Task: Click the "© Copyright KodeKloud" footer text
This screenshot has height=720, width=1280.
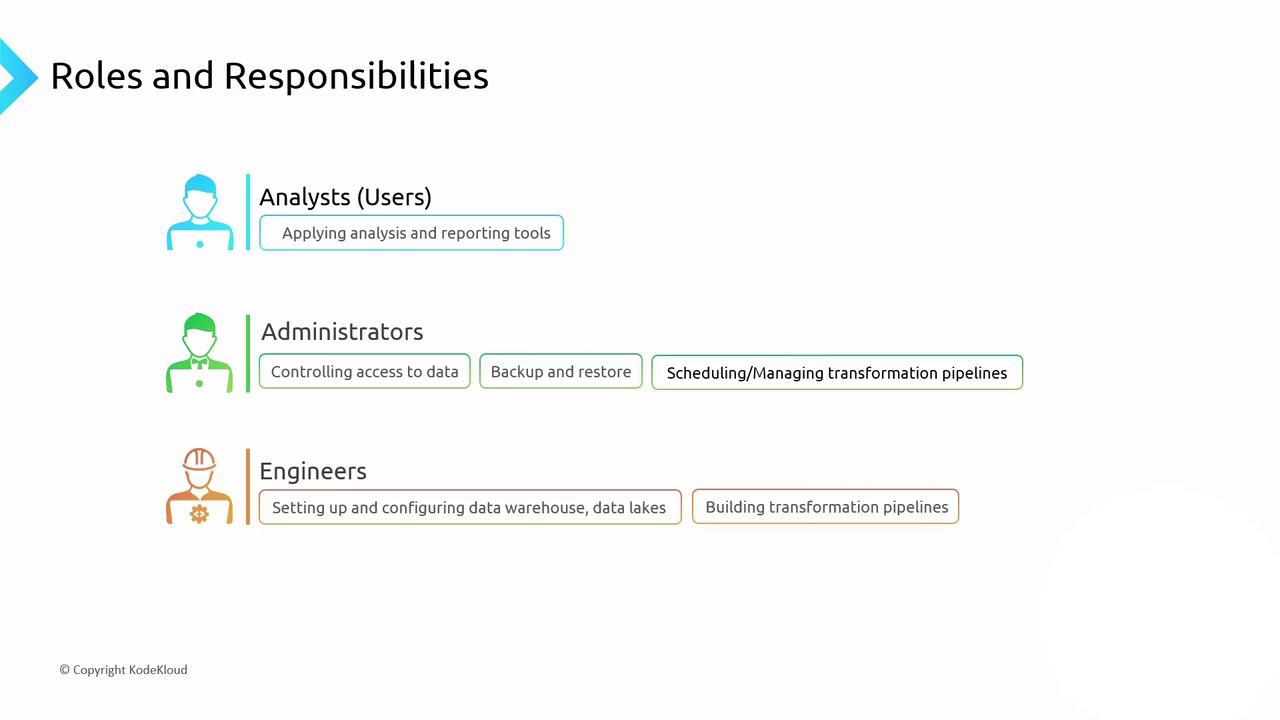Action: (123, 670)
